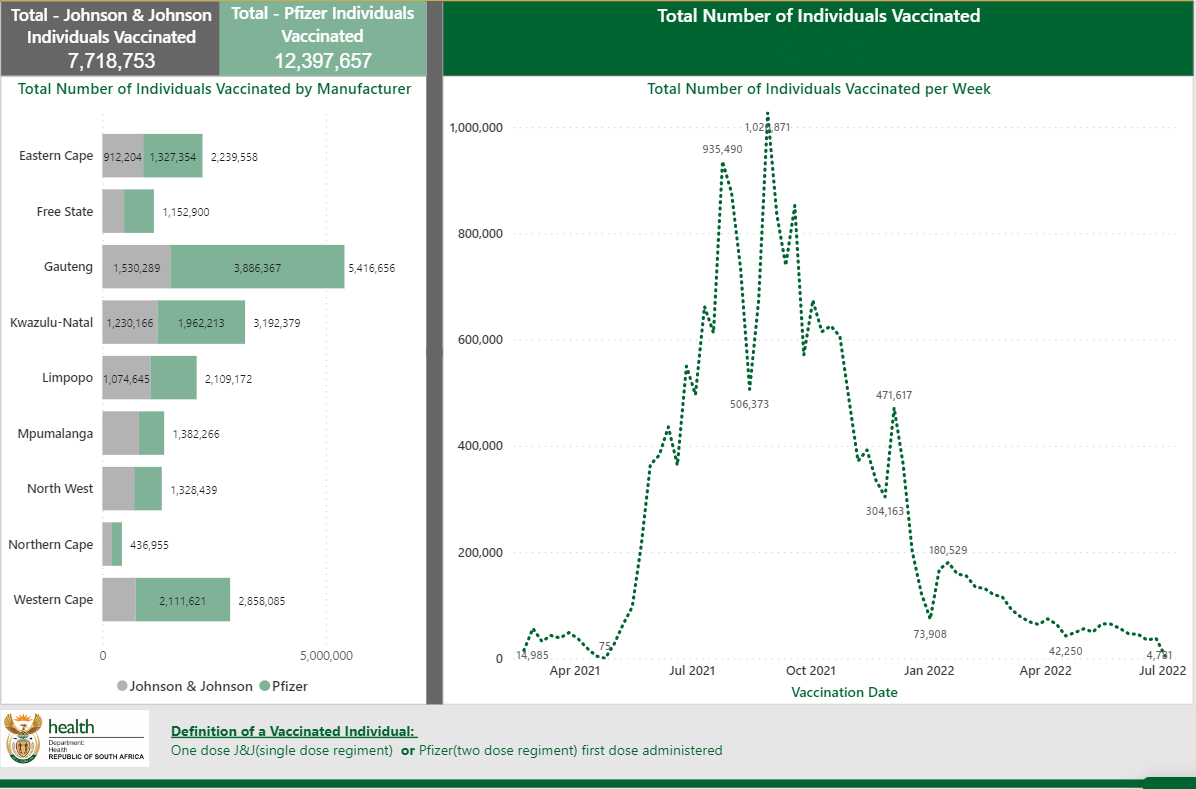Select North West green Pfizer bar segment
Screen dimensions: 1196x789
click(x=148, y=488)
